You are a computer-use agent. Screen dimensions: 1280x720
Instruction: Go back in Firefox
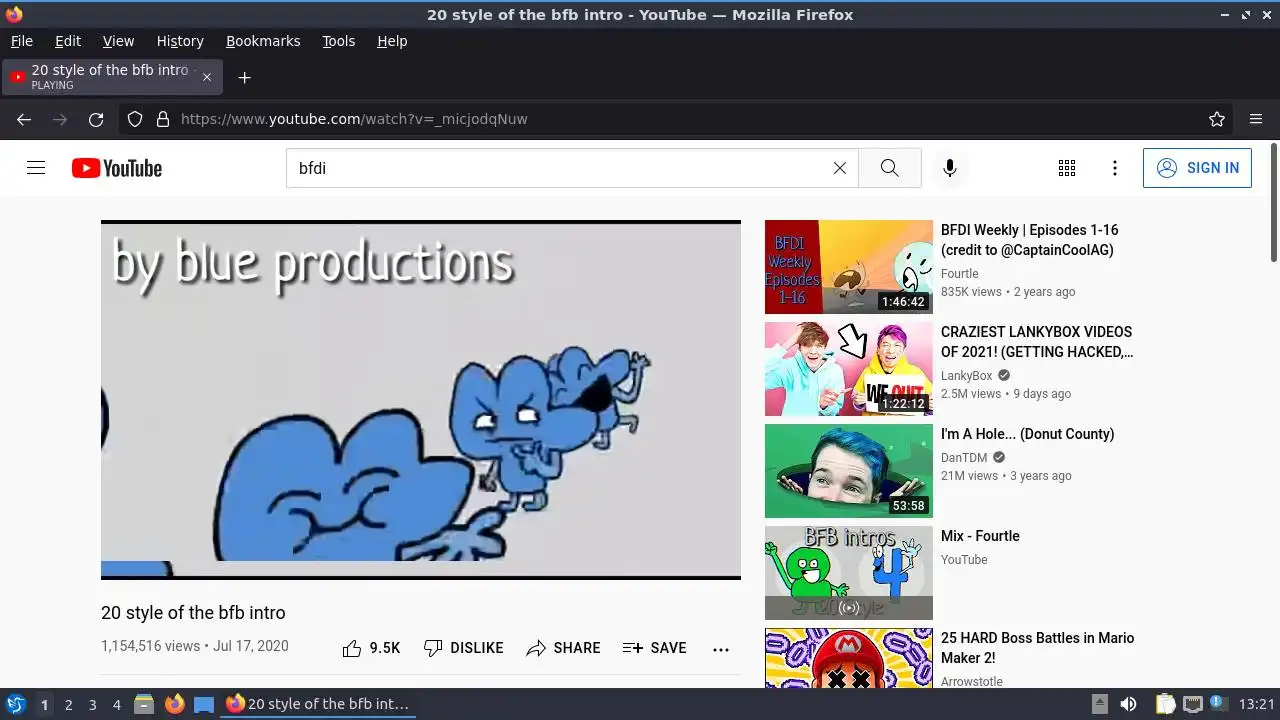(x=24, y=119)
